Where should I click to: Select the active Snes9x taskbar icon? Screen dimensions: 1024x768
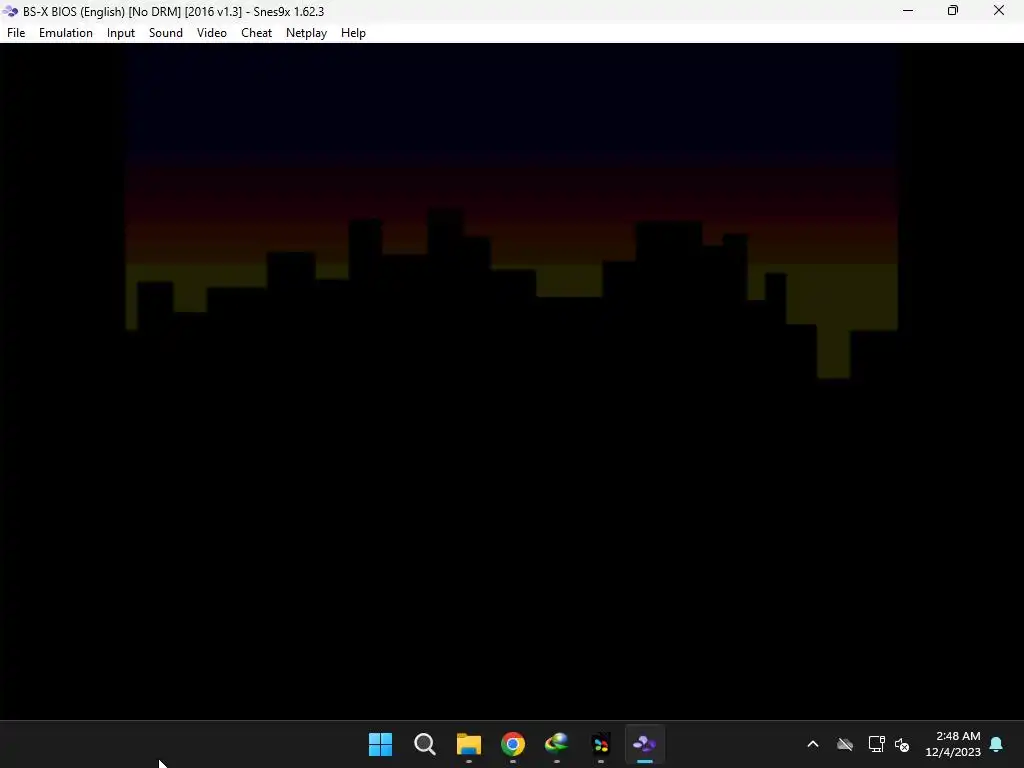645,744
